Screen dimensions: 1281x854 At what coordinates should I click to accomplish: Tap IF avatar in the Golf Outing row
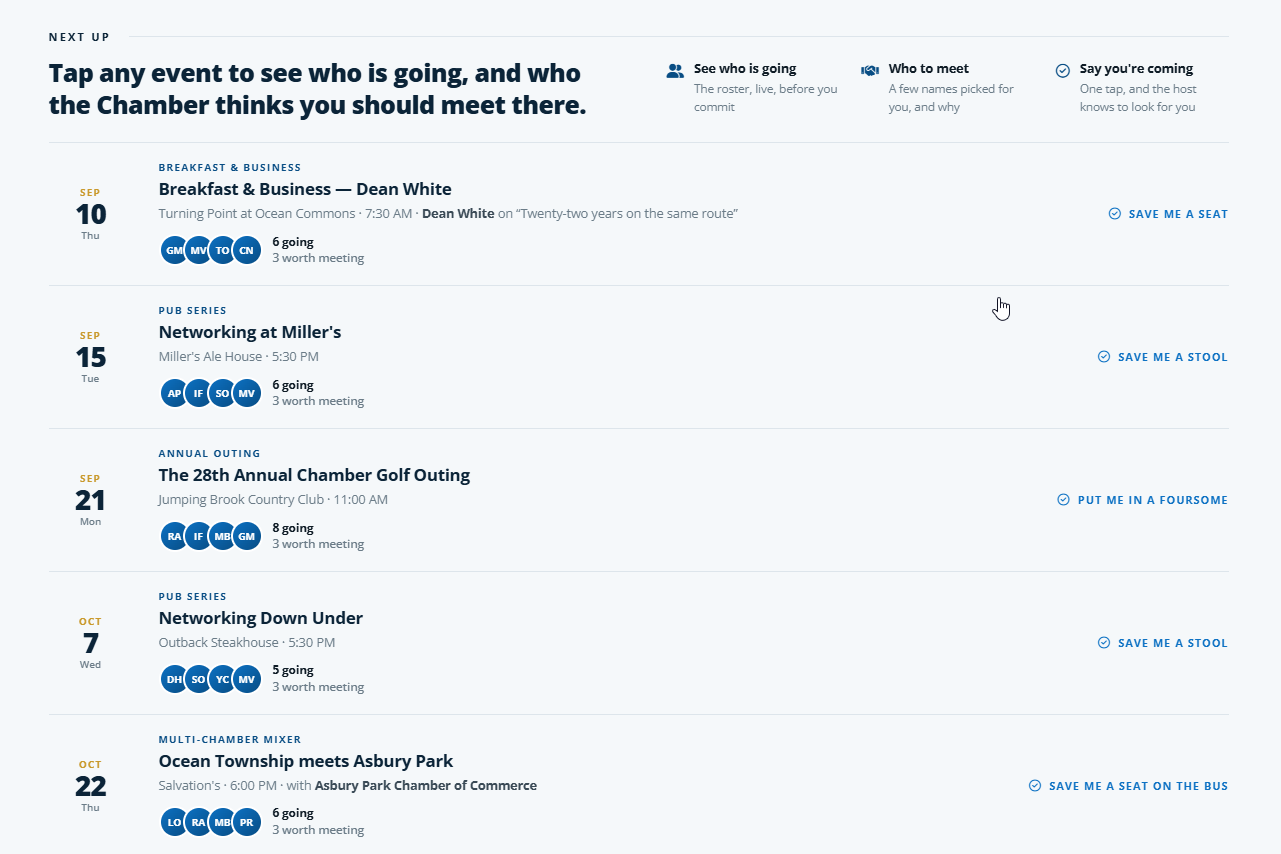(x=199, y=536)
